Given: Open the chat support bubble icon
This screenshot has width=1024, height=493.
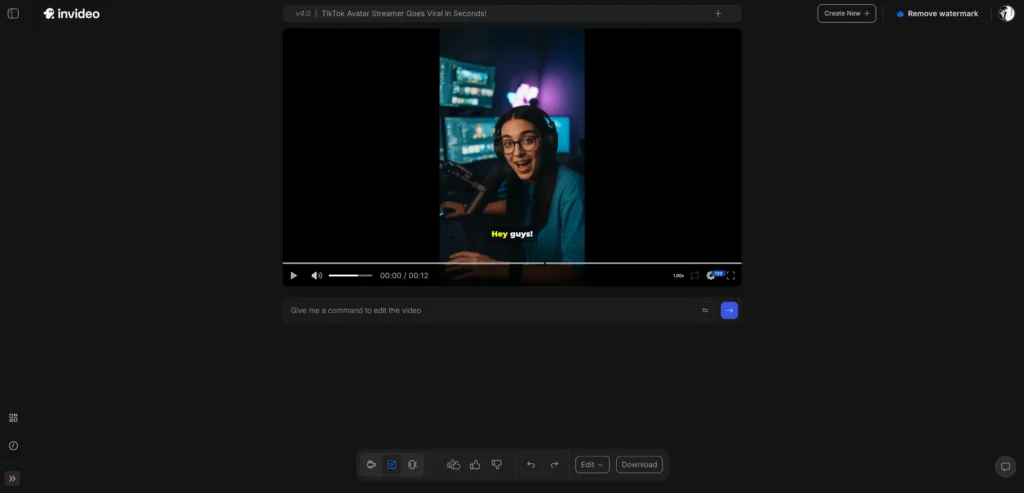Looking at the screenshot, I should pyautogui.click(x=1006, y=466).
